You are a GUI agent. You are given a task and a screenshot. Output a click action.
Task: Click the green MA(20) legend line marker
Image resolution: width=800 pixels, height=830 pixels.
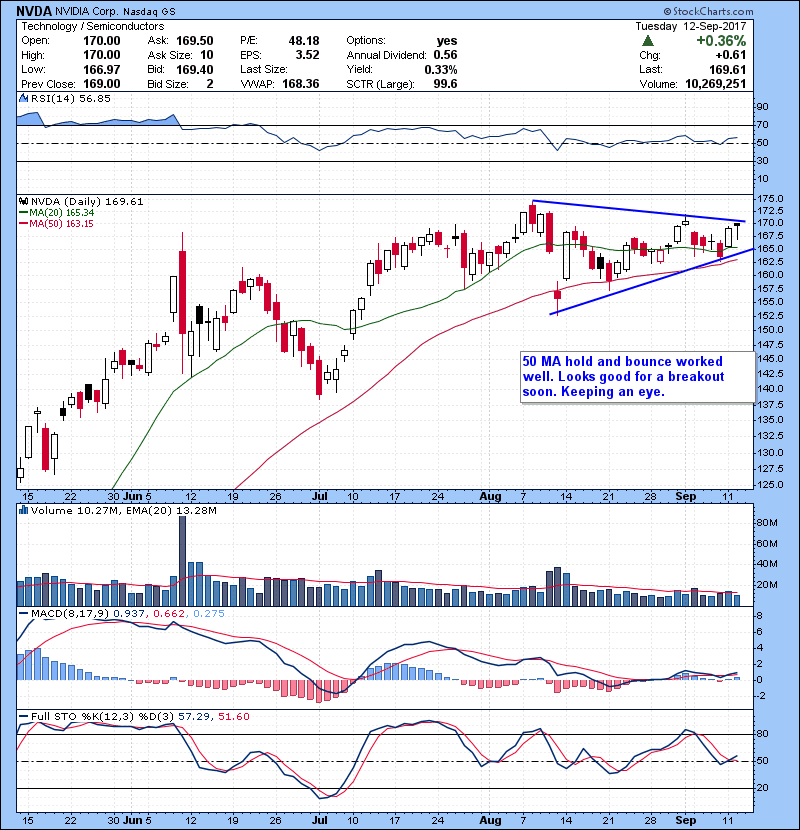22,213
